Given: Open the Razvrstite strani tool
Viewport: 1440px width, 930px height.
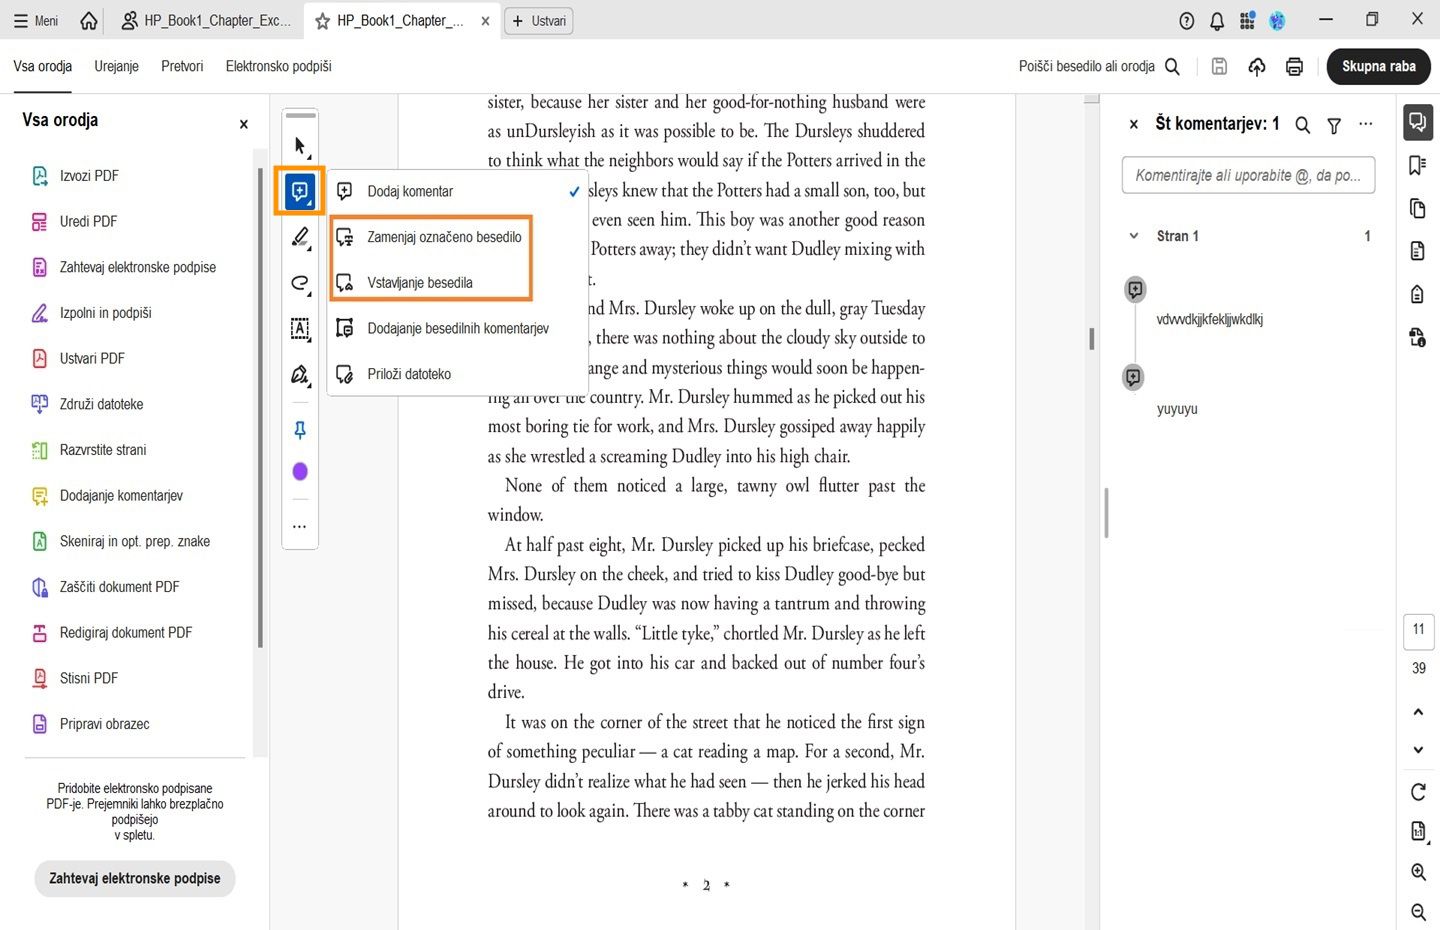Looking at the screenshot, I should click(x=88, y=450).
